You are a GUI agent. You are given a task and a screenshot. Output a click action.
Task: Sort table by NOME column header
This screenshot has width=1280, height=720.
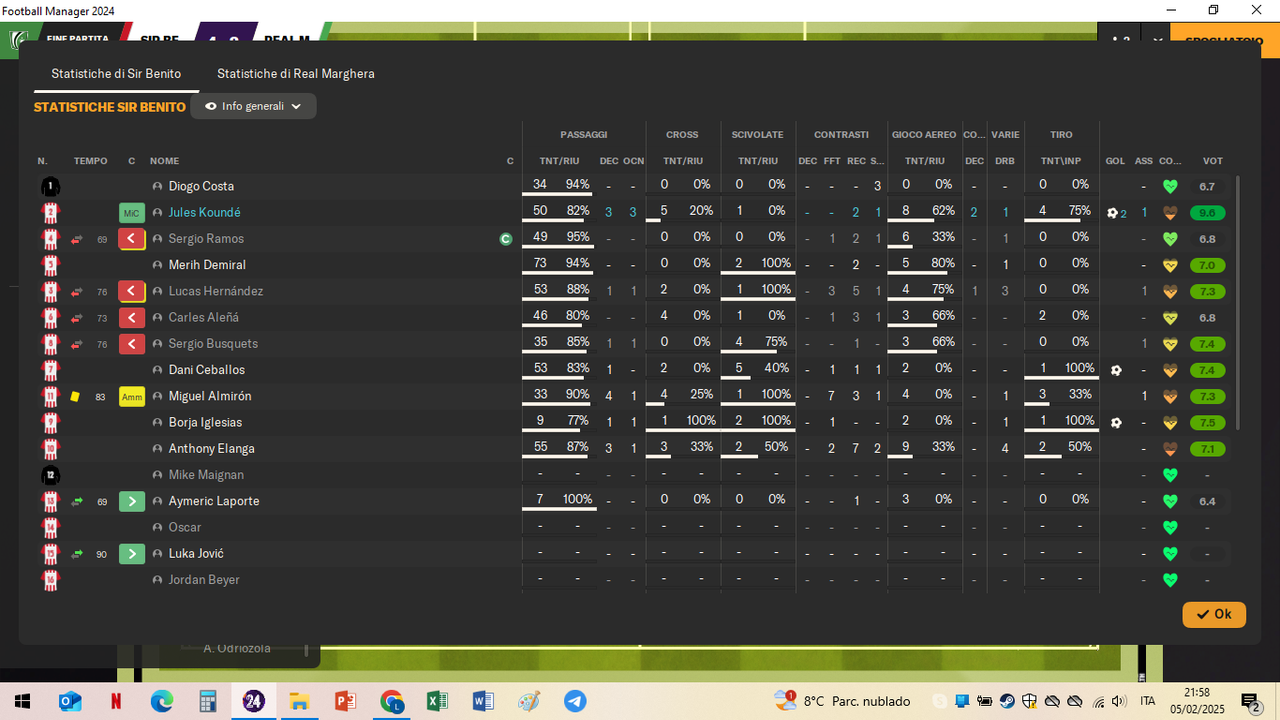(x=165, y=161)
